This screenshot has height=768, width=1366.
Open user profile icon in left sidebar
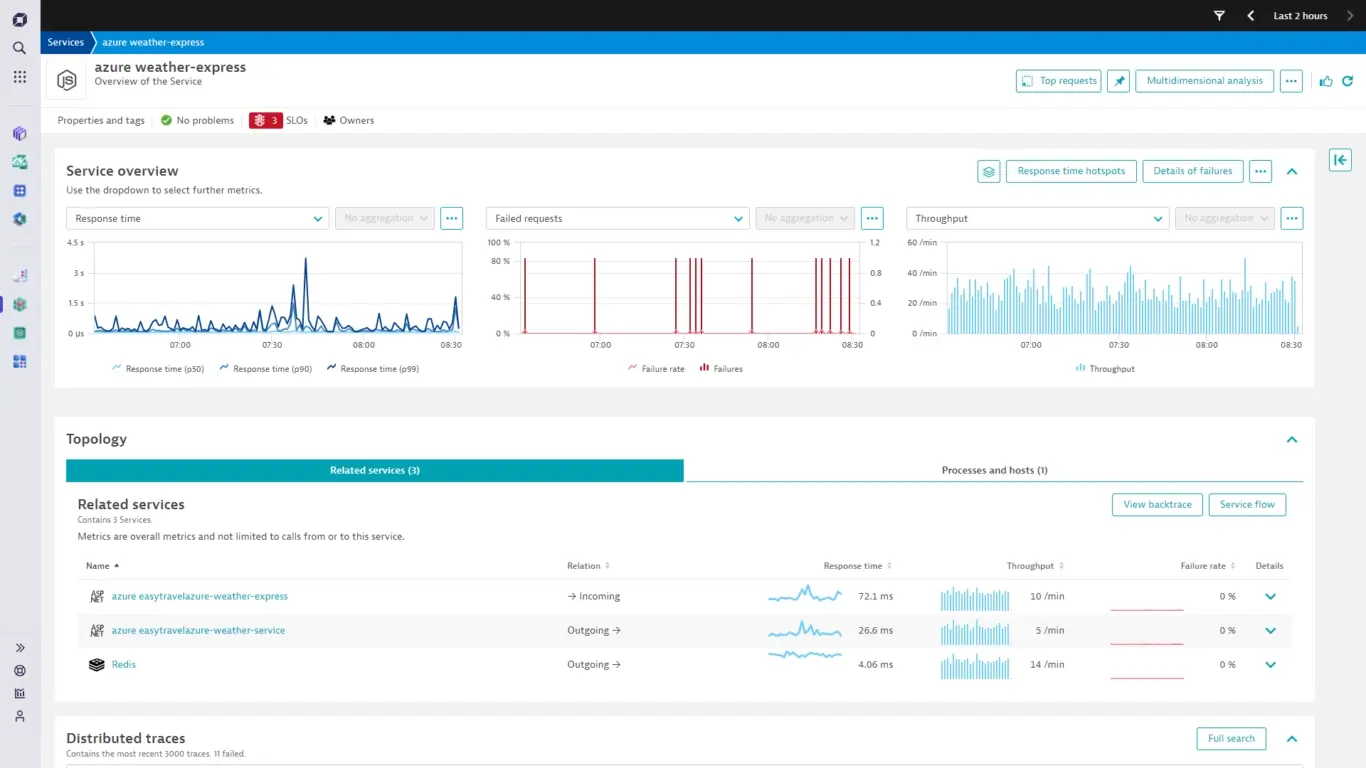19,716
